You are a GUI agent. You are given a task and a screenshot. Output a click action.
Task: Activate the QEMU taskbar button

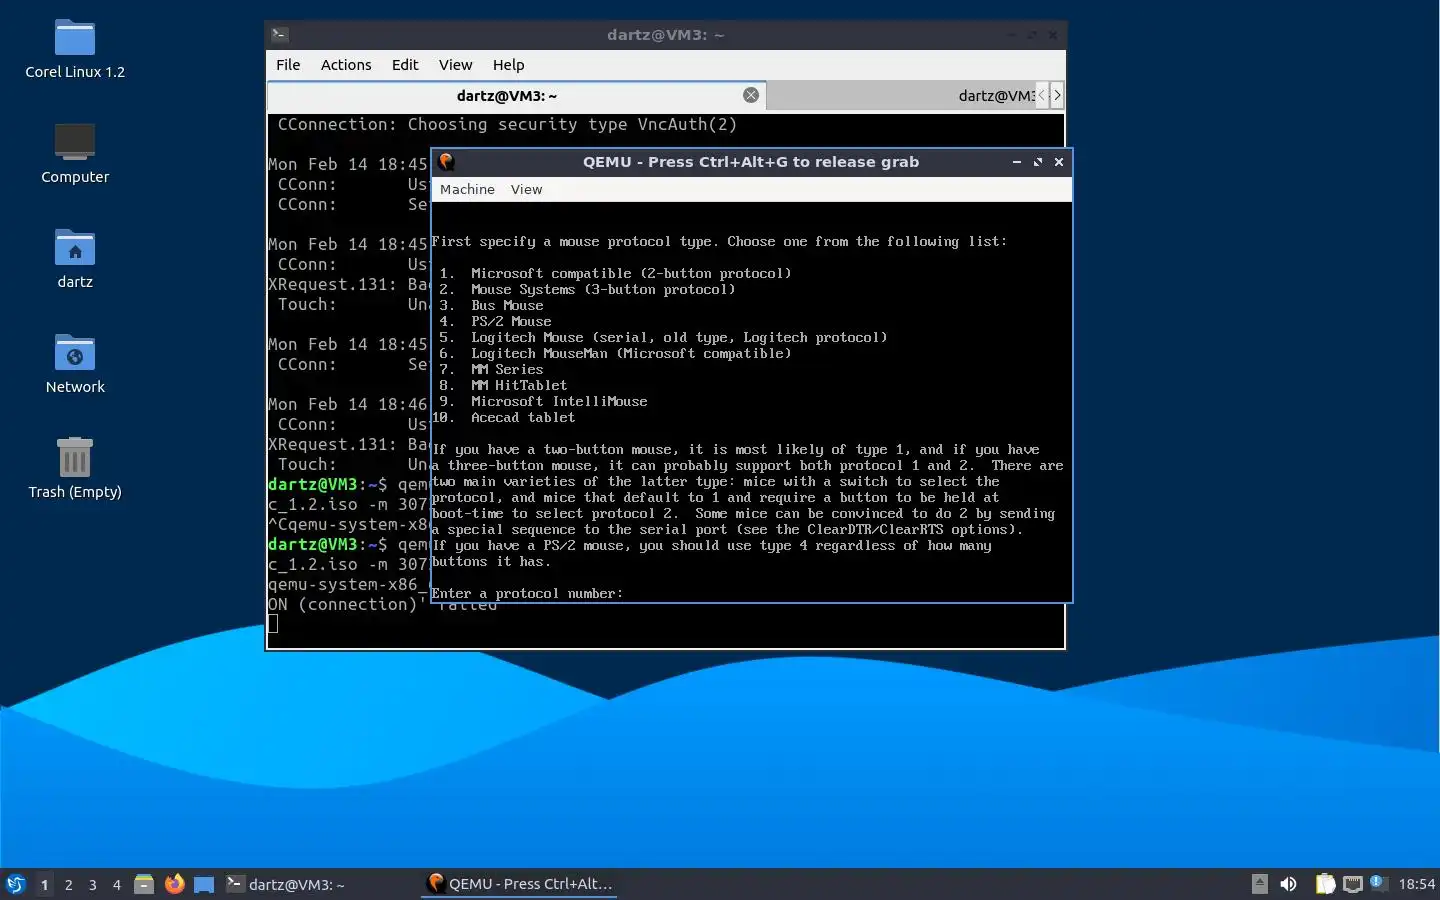tap(519, 884)
